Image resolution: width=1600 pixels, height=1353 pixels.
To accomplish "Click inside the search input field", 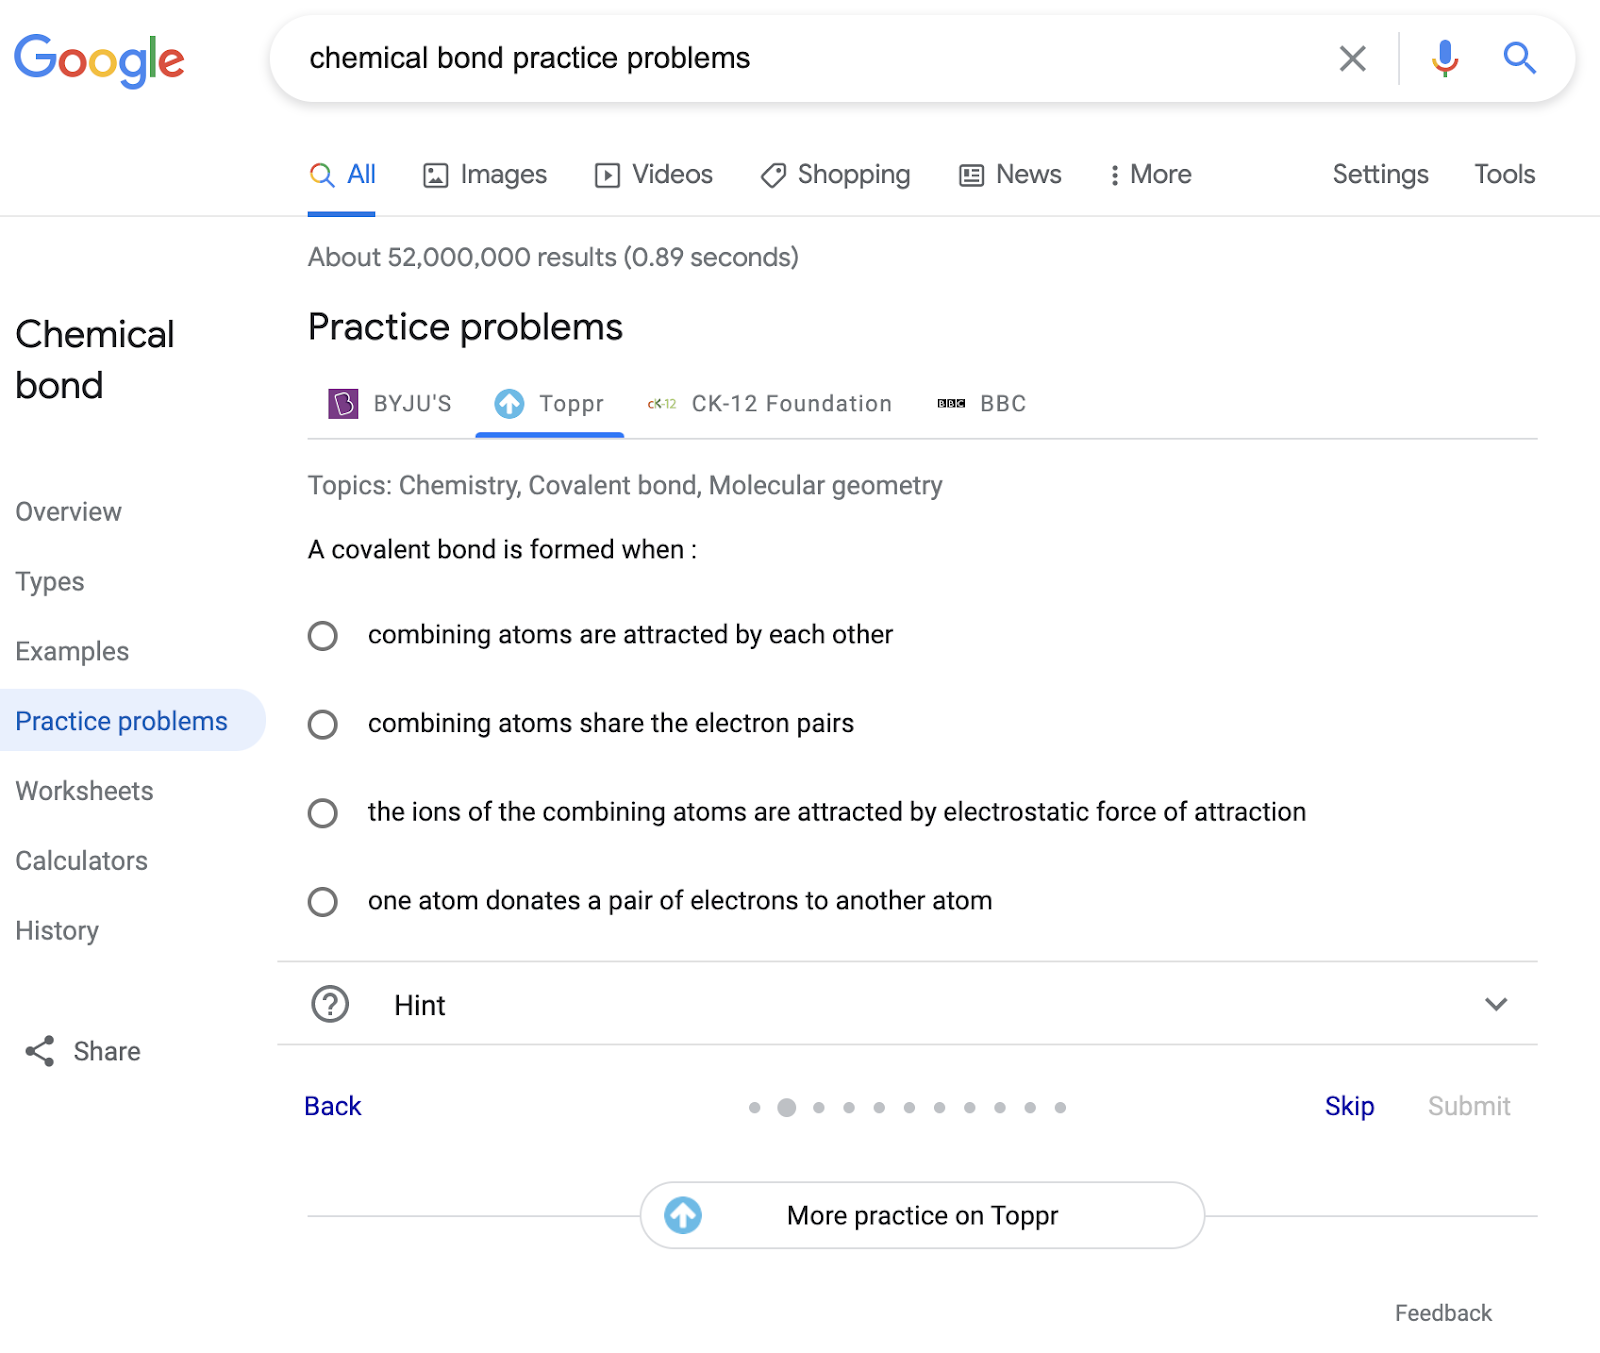I will pos(700,58).
